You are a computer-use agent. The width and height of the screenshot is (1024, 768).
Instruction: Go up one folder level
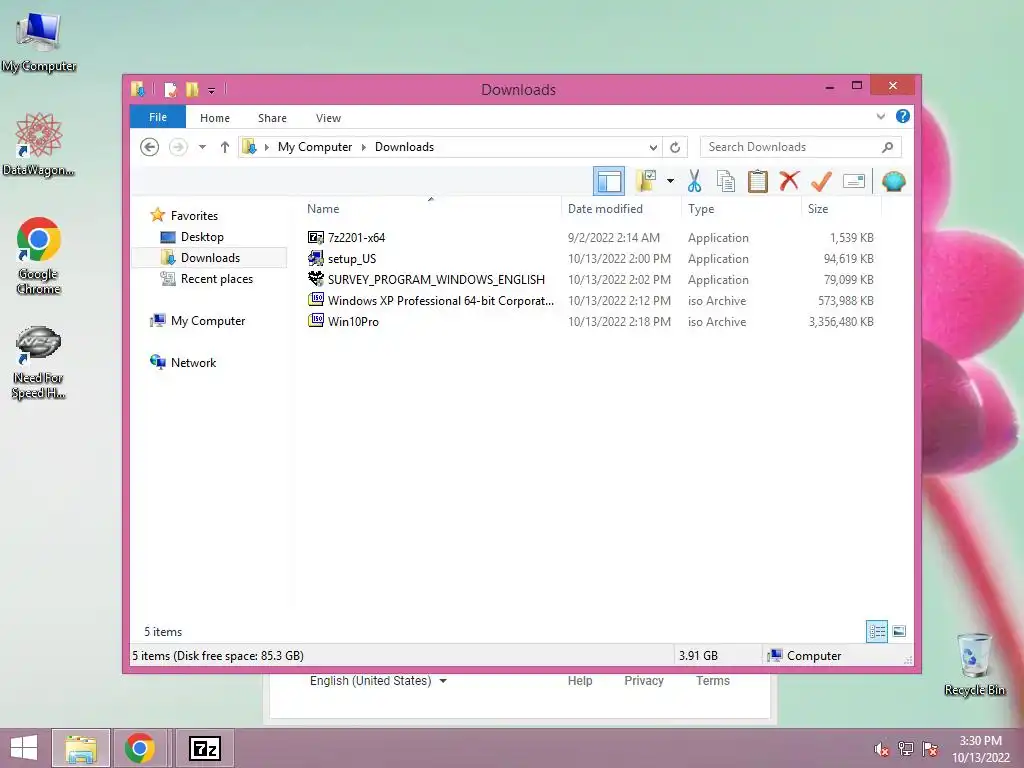(225, 147)
